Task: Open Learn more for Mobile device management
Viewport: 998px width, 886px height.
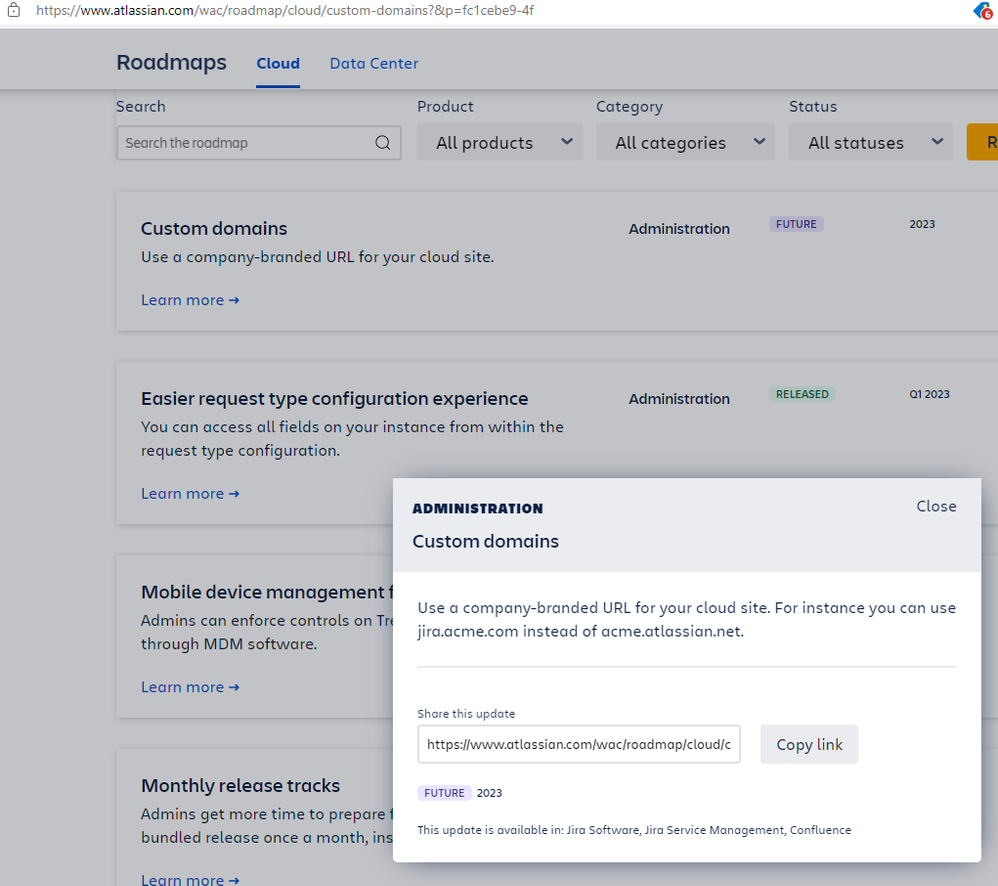Action: pos(190,687)
